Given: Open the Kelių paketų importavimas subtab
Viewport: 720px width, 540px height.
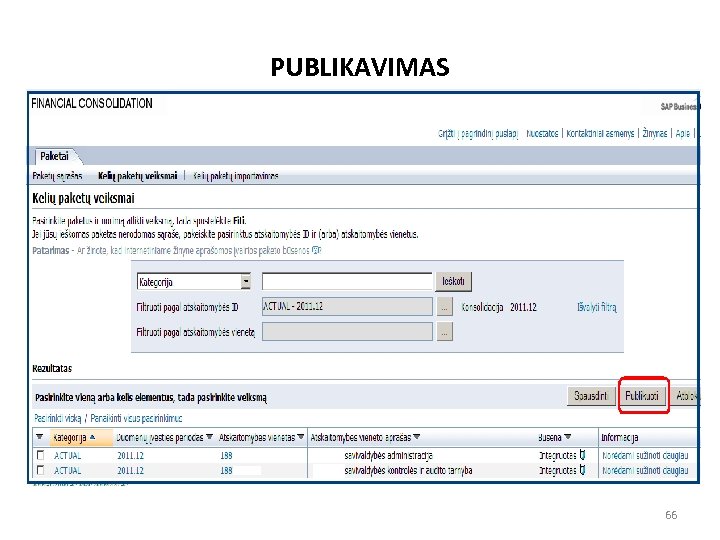Looking at the screenshot, I should (236, 176).
